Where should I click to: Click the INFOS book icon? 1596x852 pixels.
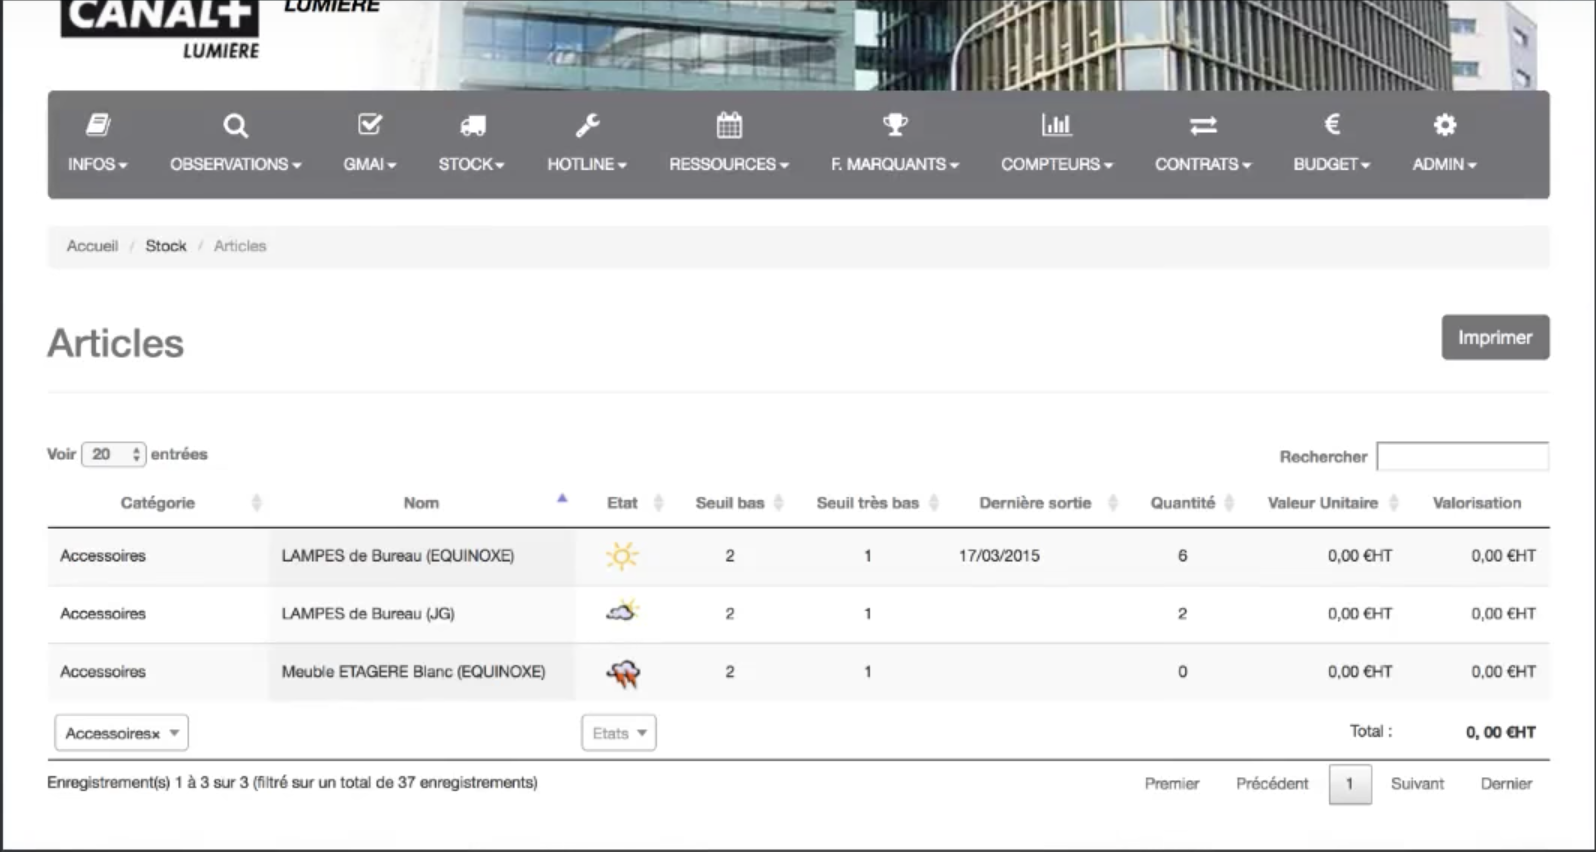coord(97,125)
